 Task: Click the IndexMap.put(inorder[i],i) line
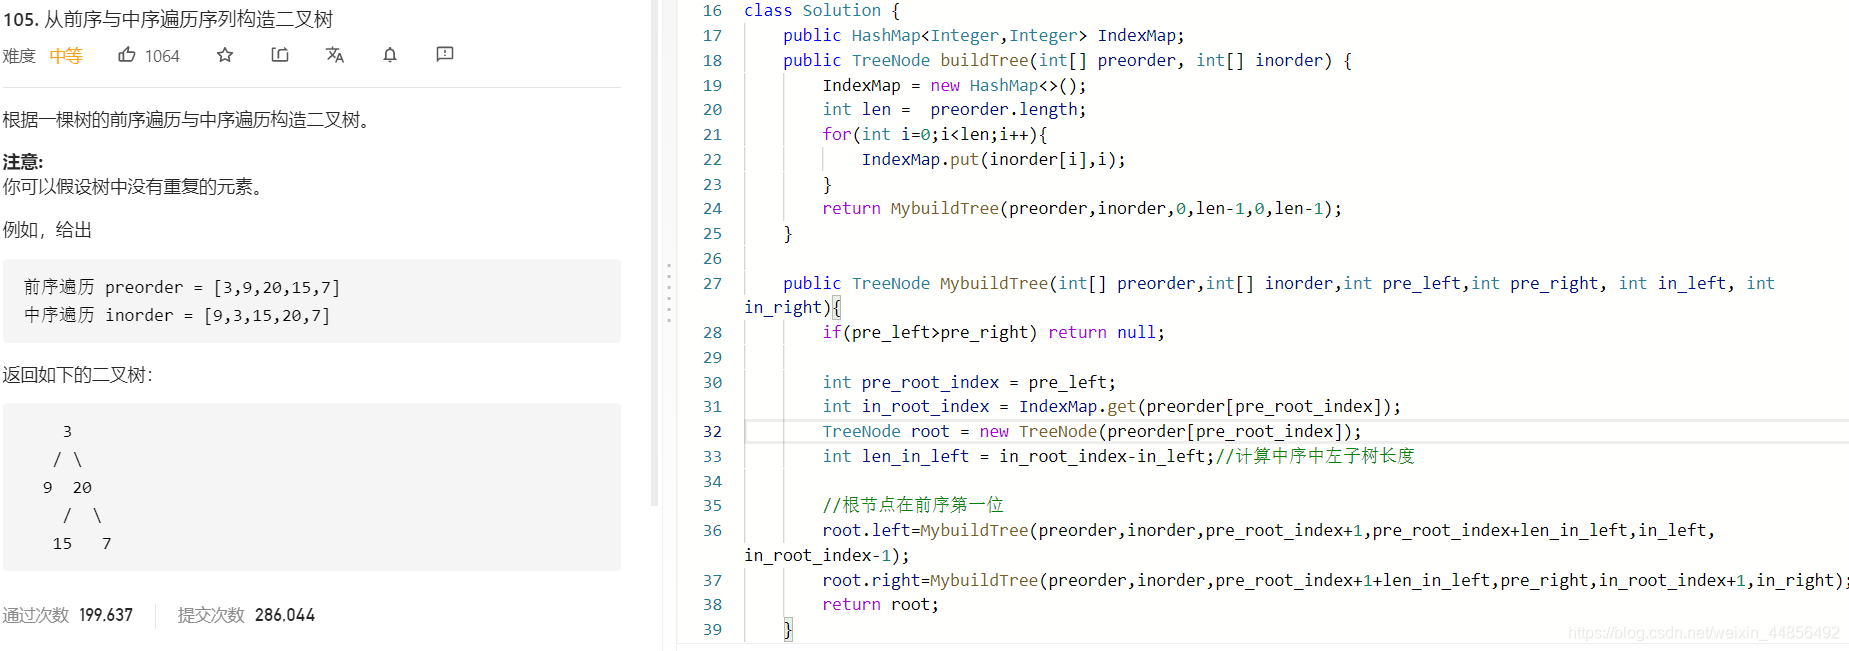pos(994,159)
